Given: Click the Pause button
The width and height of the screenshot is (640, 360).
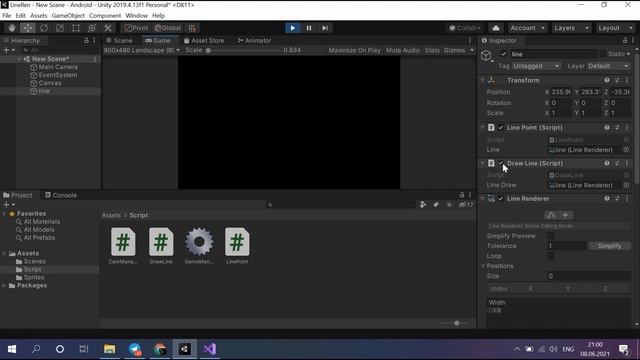Looking at the screenshot, I should 309,28.
